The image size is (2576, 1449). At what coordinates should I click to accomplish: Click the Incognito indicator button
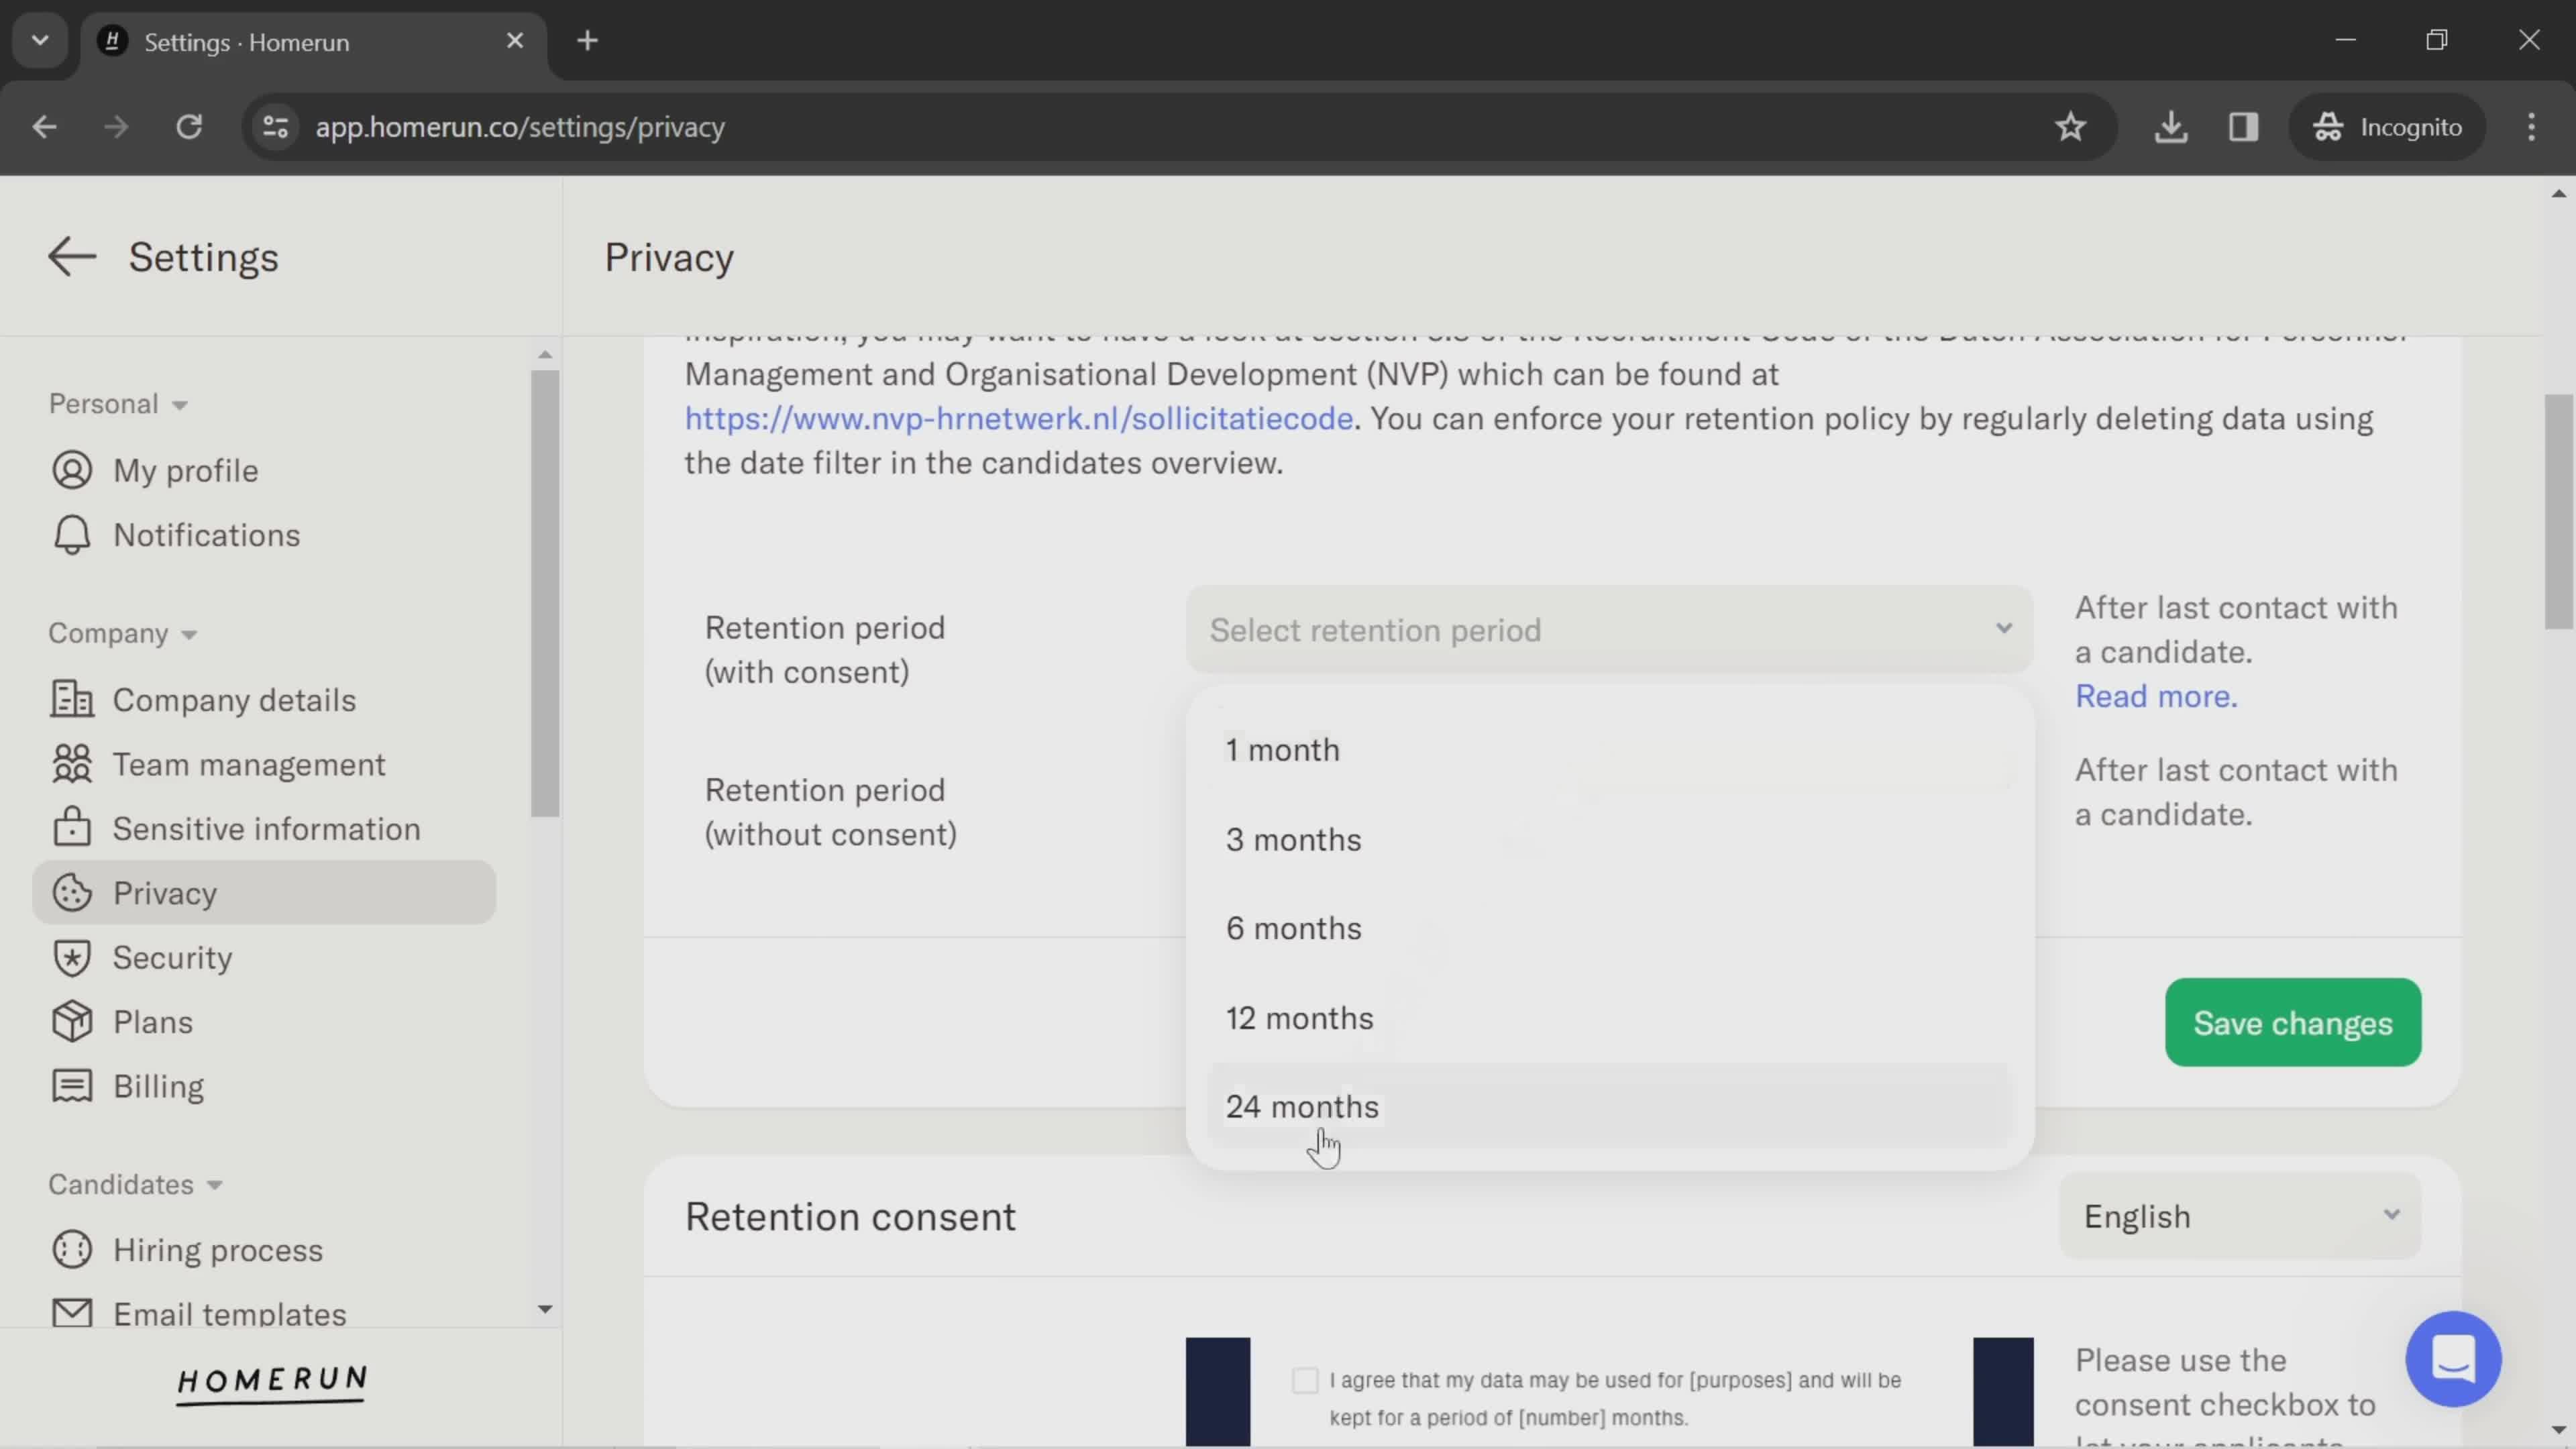tap(2387, 127)
